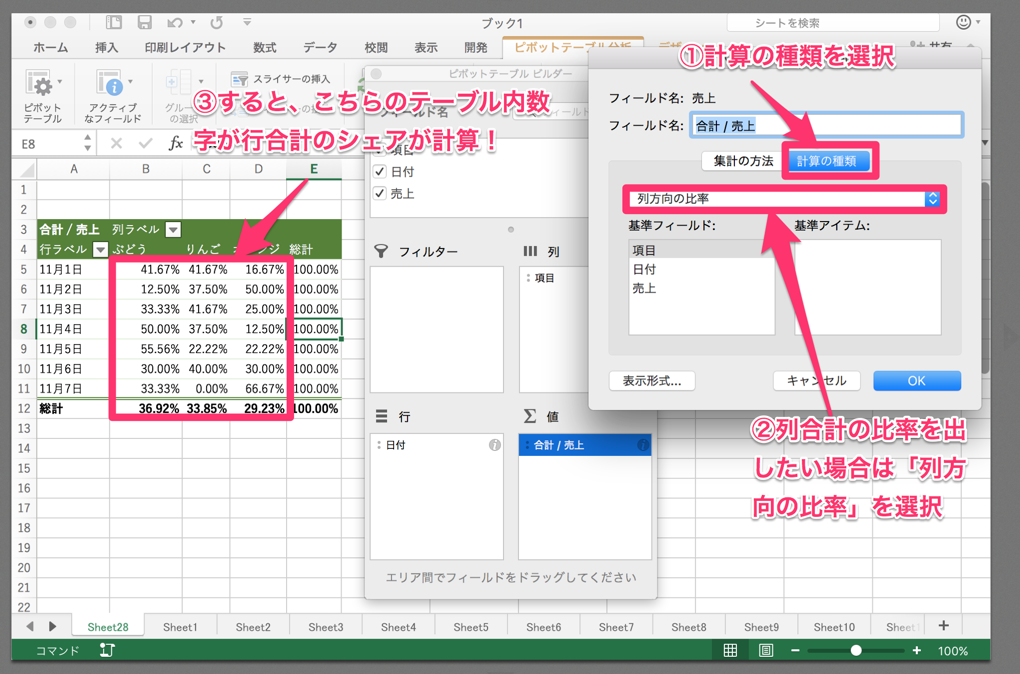Toggle the 日付 field checkbox
1020x674 pixels.
click(380, 172)
